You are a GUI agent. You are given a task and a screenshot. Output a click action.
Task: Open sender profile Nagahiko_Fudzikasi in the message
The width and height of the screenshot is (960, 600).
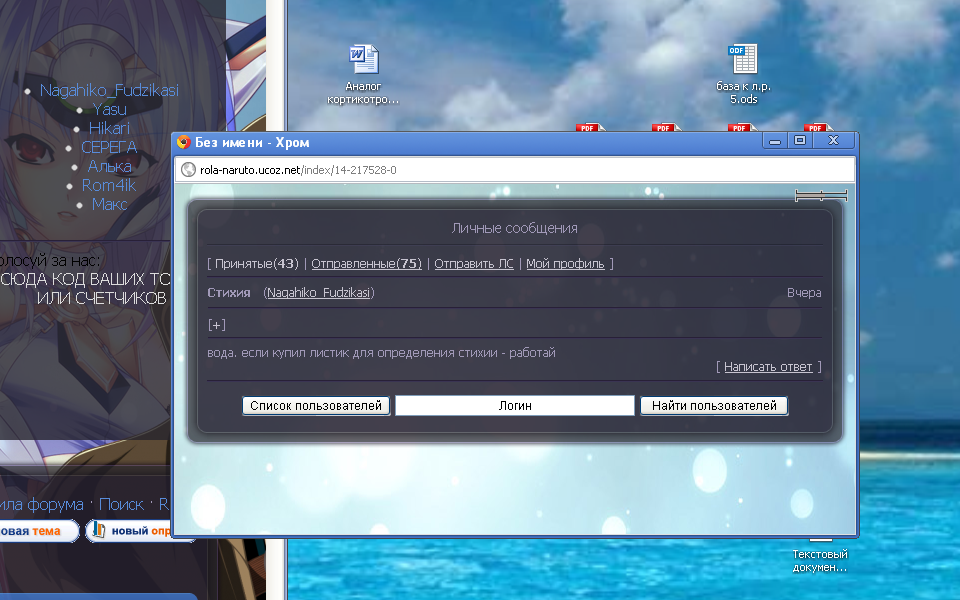click(x=318, y=293)
